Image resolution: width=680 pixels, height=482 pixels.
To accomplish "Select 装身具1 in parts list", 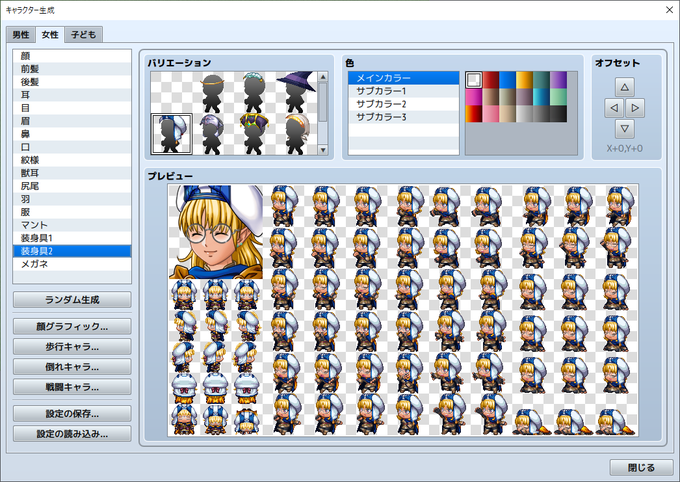I will coord(72,238).
